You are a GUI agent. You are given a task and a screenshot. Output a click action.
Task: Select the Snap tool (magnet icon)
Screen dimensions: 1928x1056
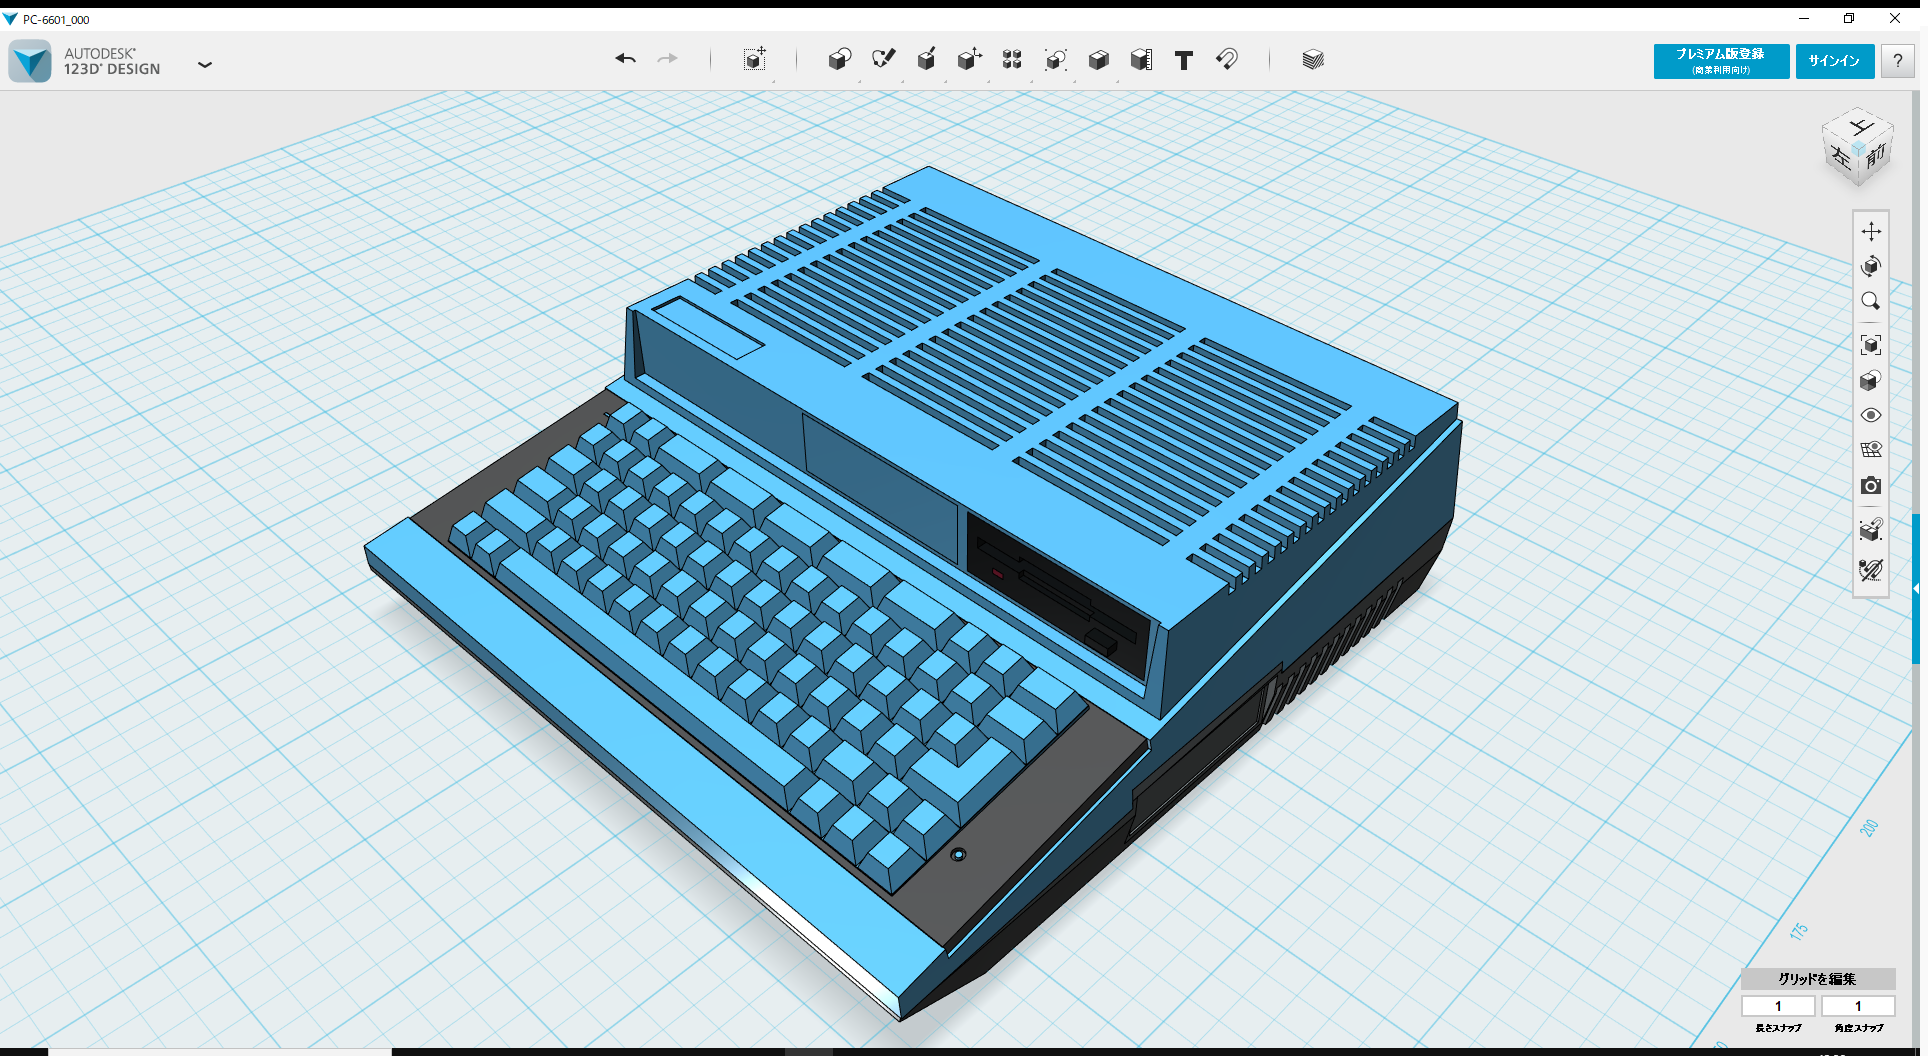click(x=1227, y=60)
